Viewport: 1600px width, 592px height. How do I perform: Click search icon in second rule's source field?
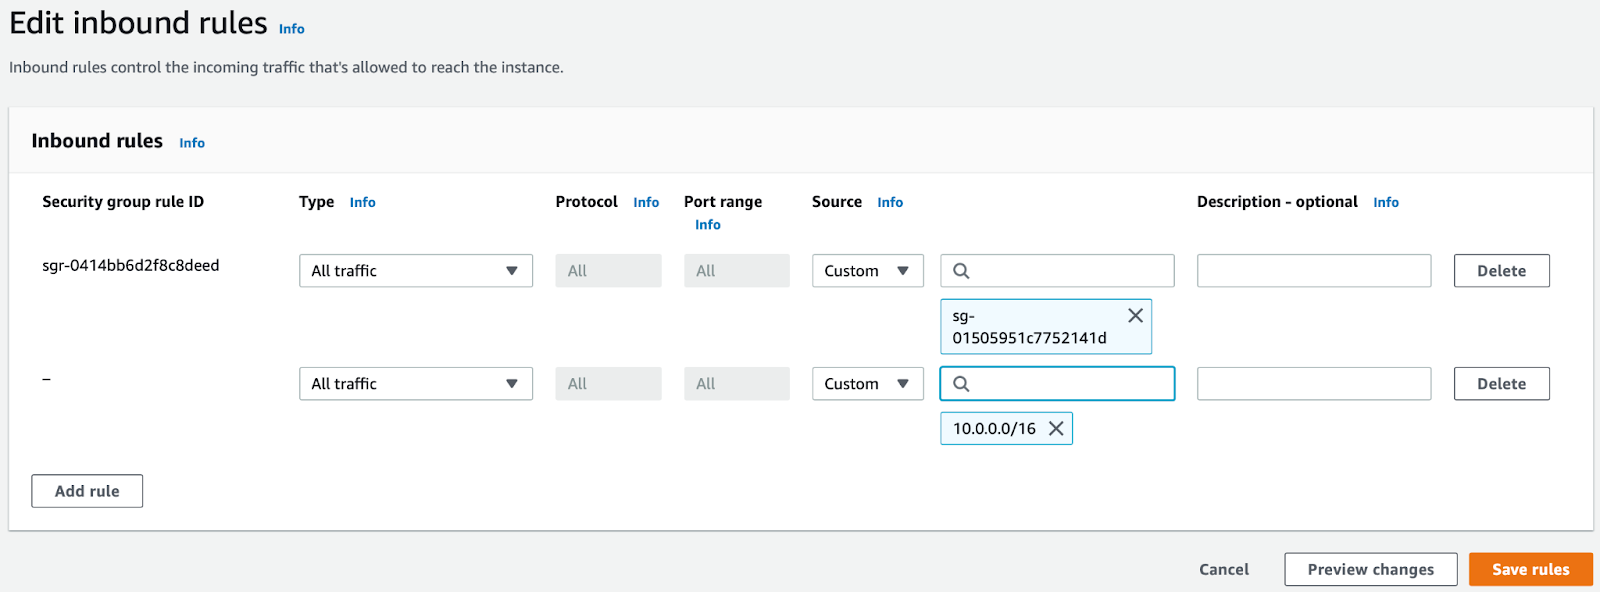pyautogui.click(x=961, y=384)
